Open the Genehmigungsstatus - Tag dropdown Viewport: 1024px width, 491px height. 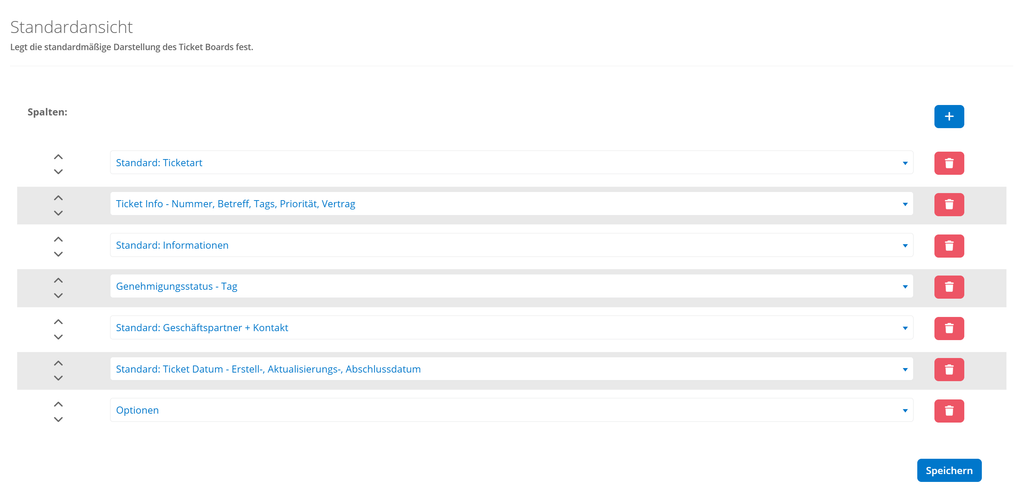pyautogui.click(x=511, y=286)
